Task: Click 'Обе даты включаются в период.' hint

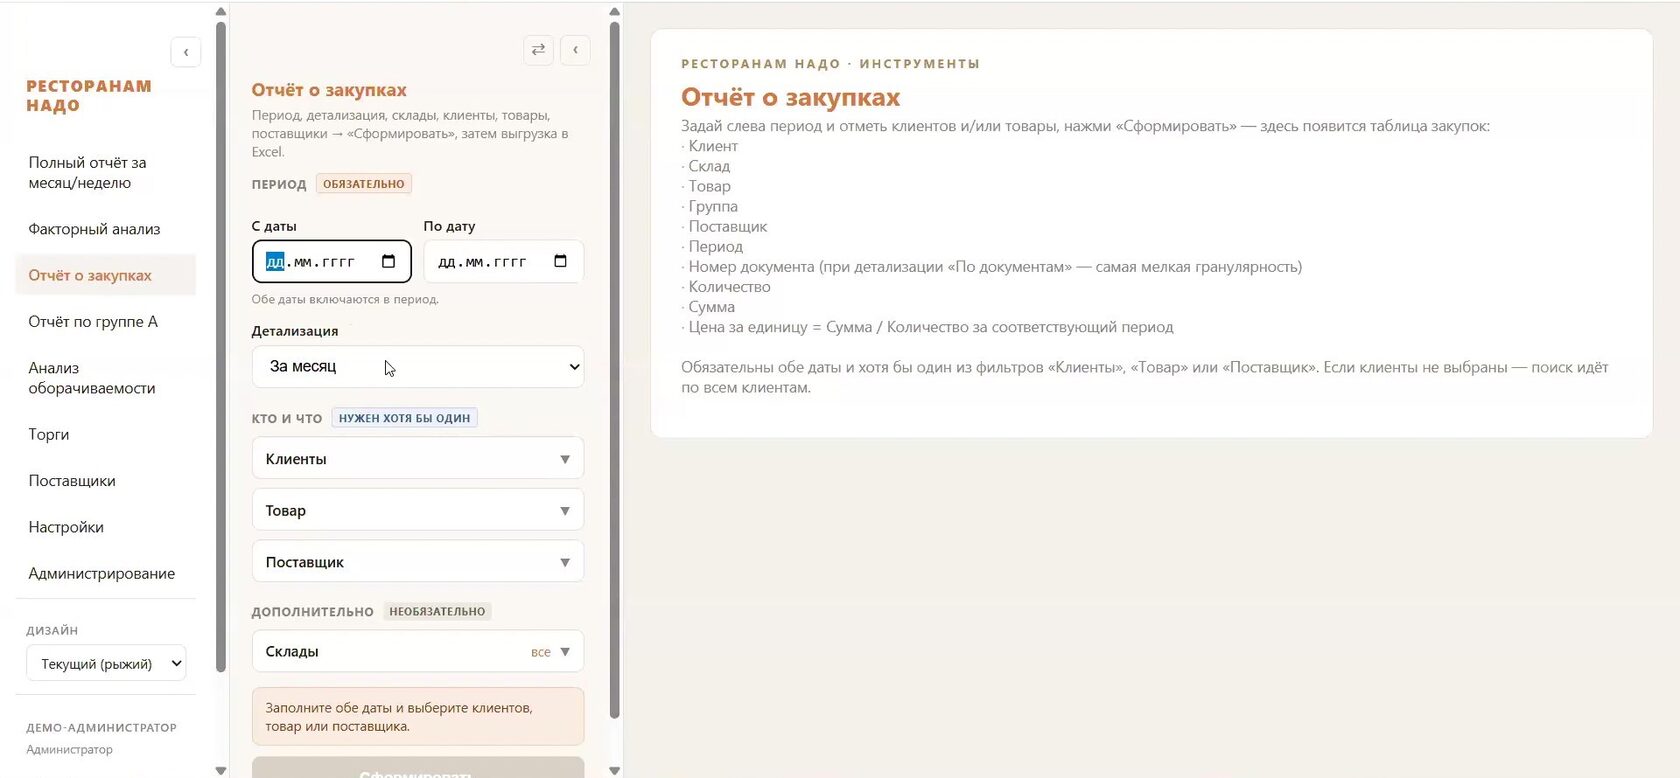Action: pyautogui.click(x=345, y=299)
